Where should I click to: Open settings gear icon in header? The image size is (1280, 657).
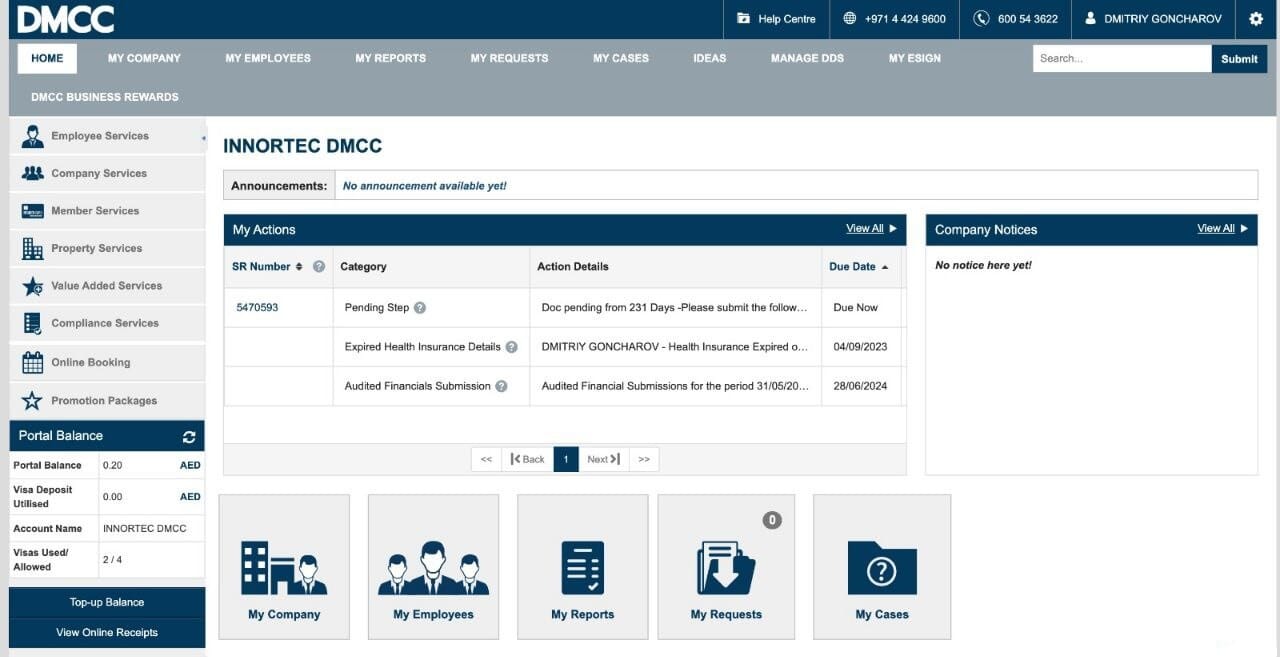tap(1256, 19)
